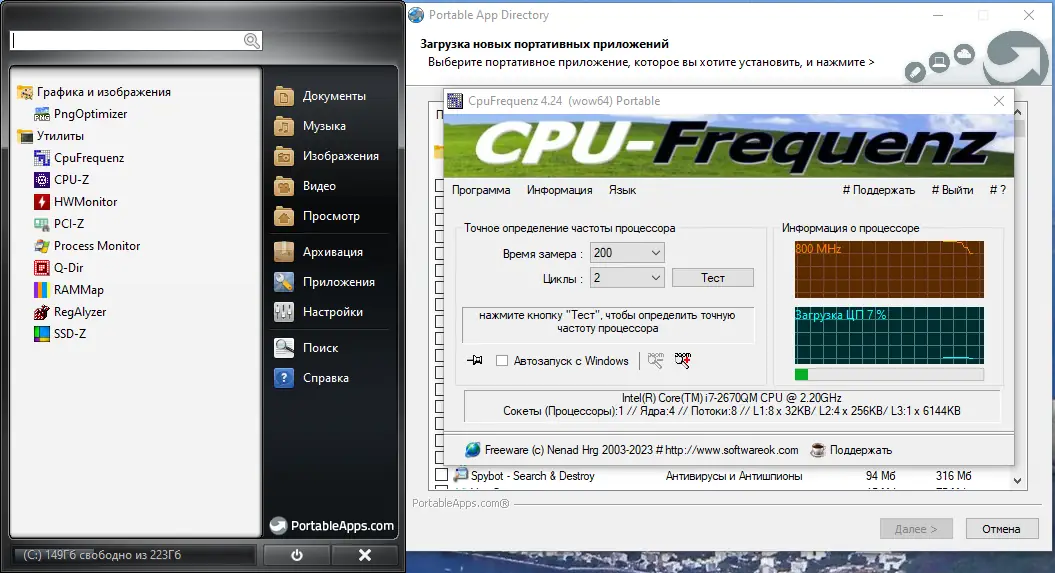Click the Тест button

(713, 278)
